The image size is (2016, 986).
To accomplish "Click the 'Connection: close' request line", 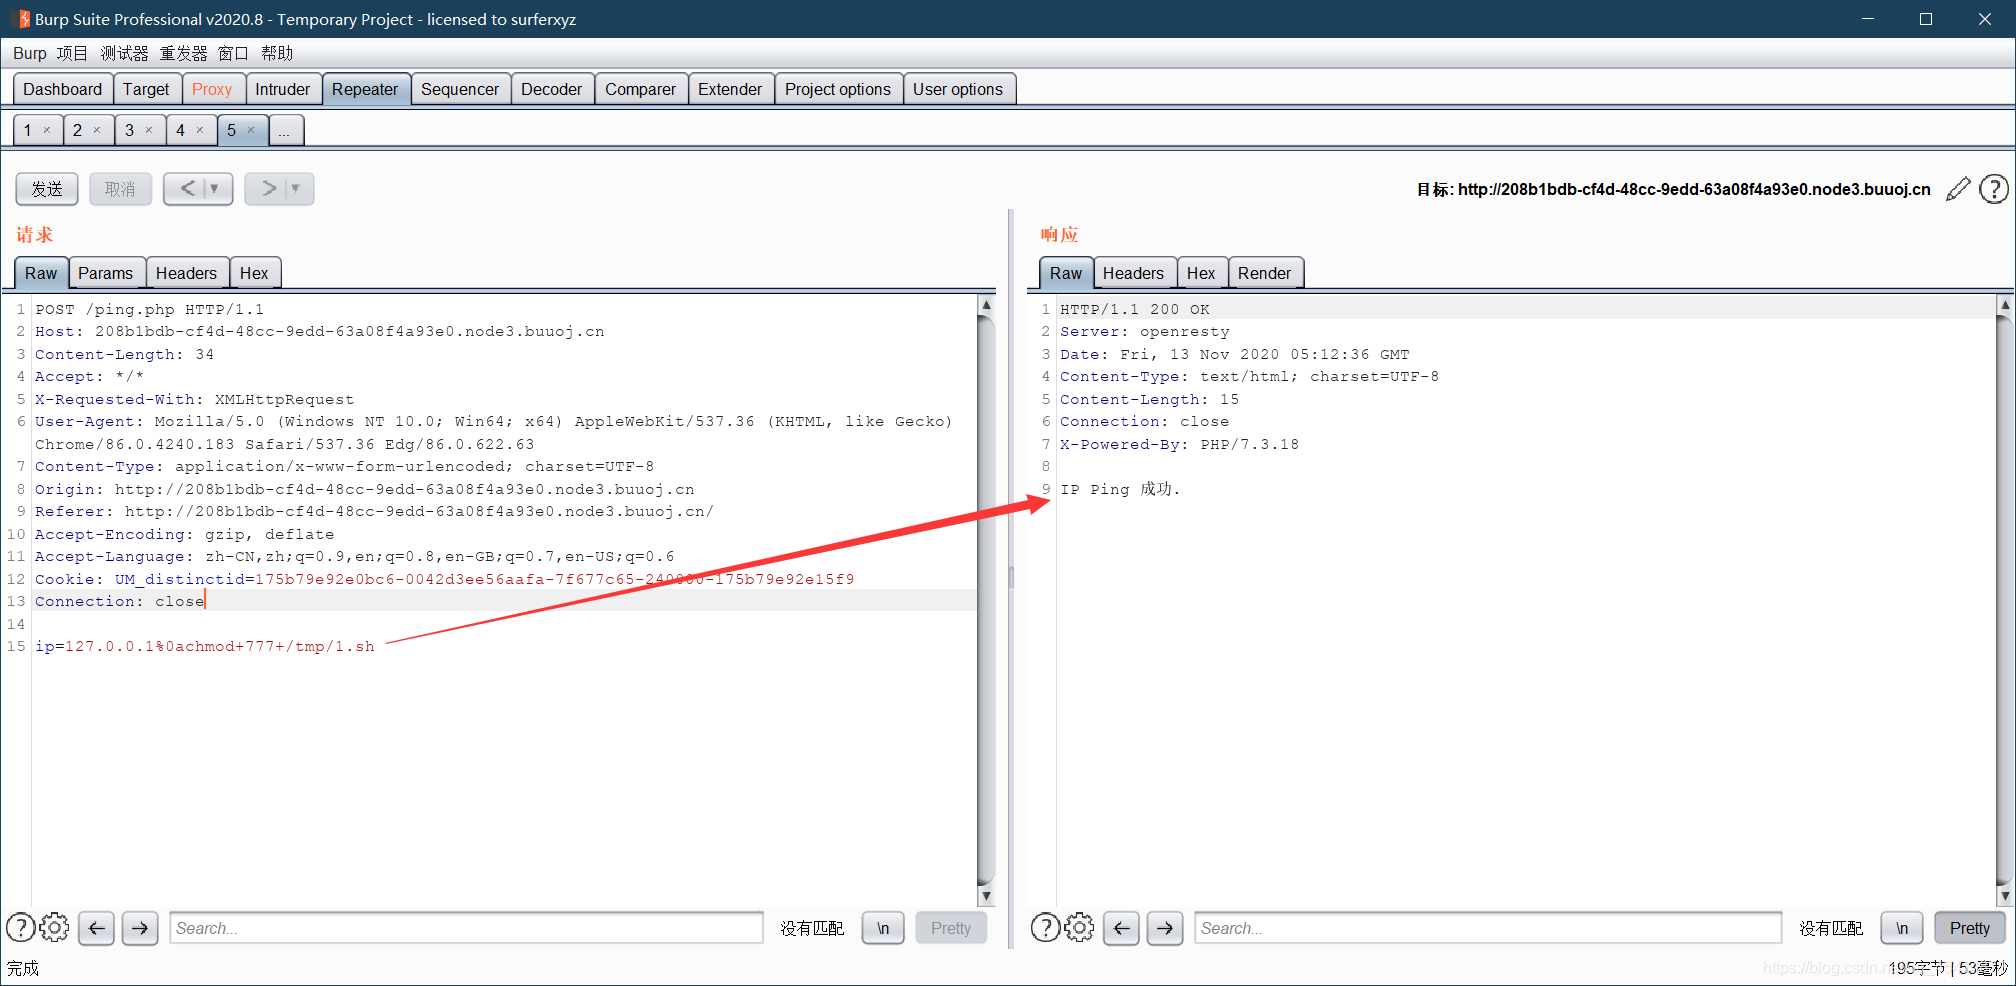I will [120, 601].
